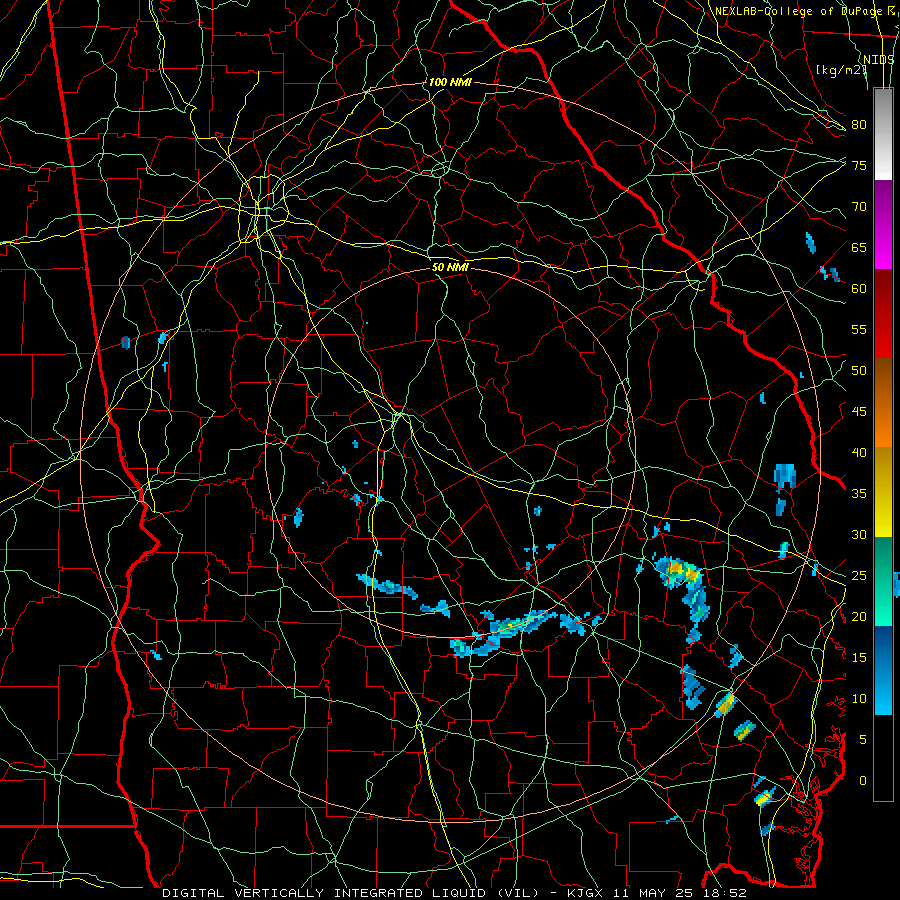
Task: Click the 35 value on the VIL scale
Action: point(859,494)
